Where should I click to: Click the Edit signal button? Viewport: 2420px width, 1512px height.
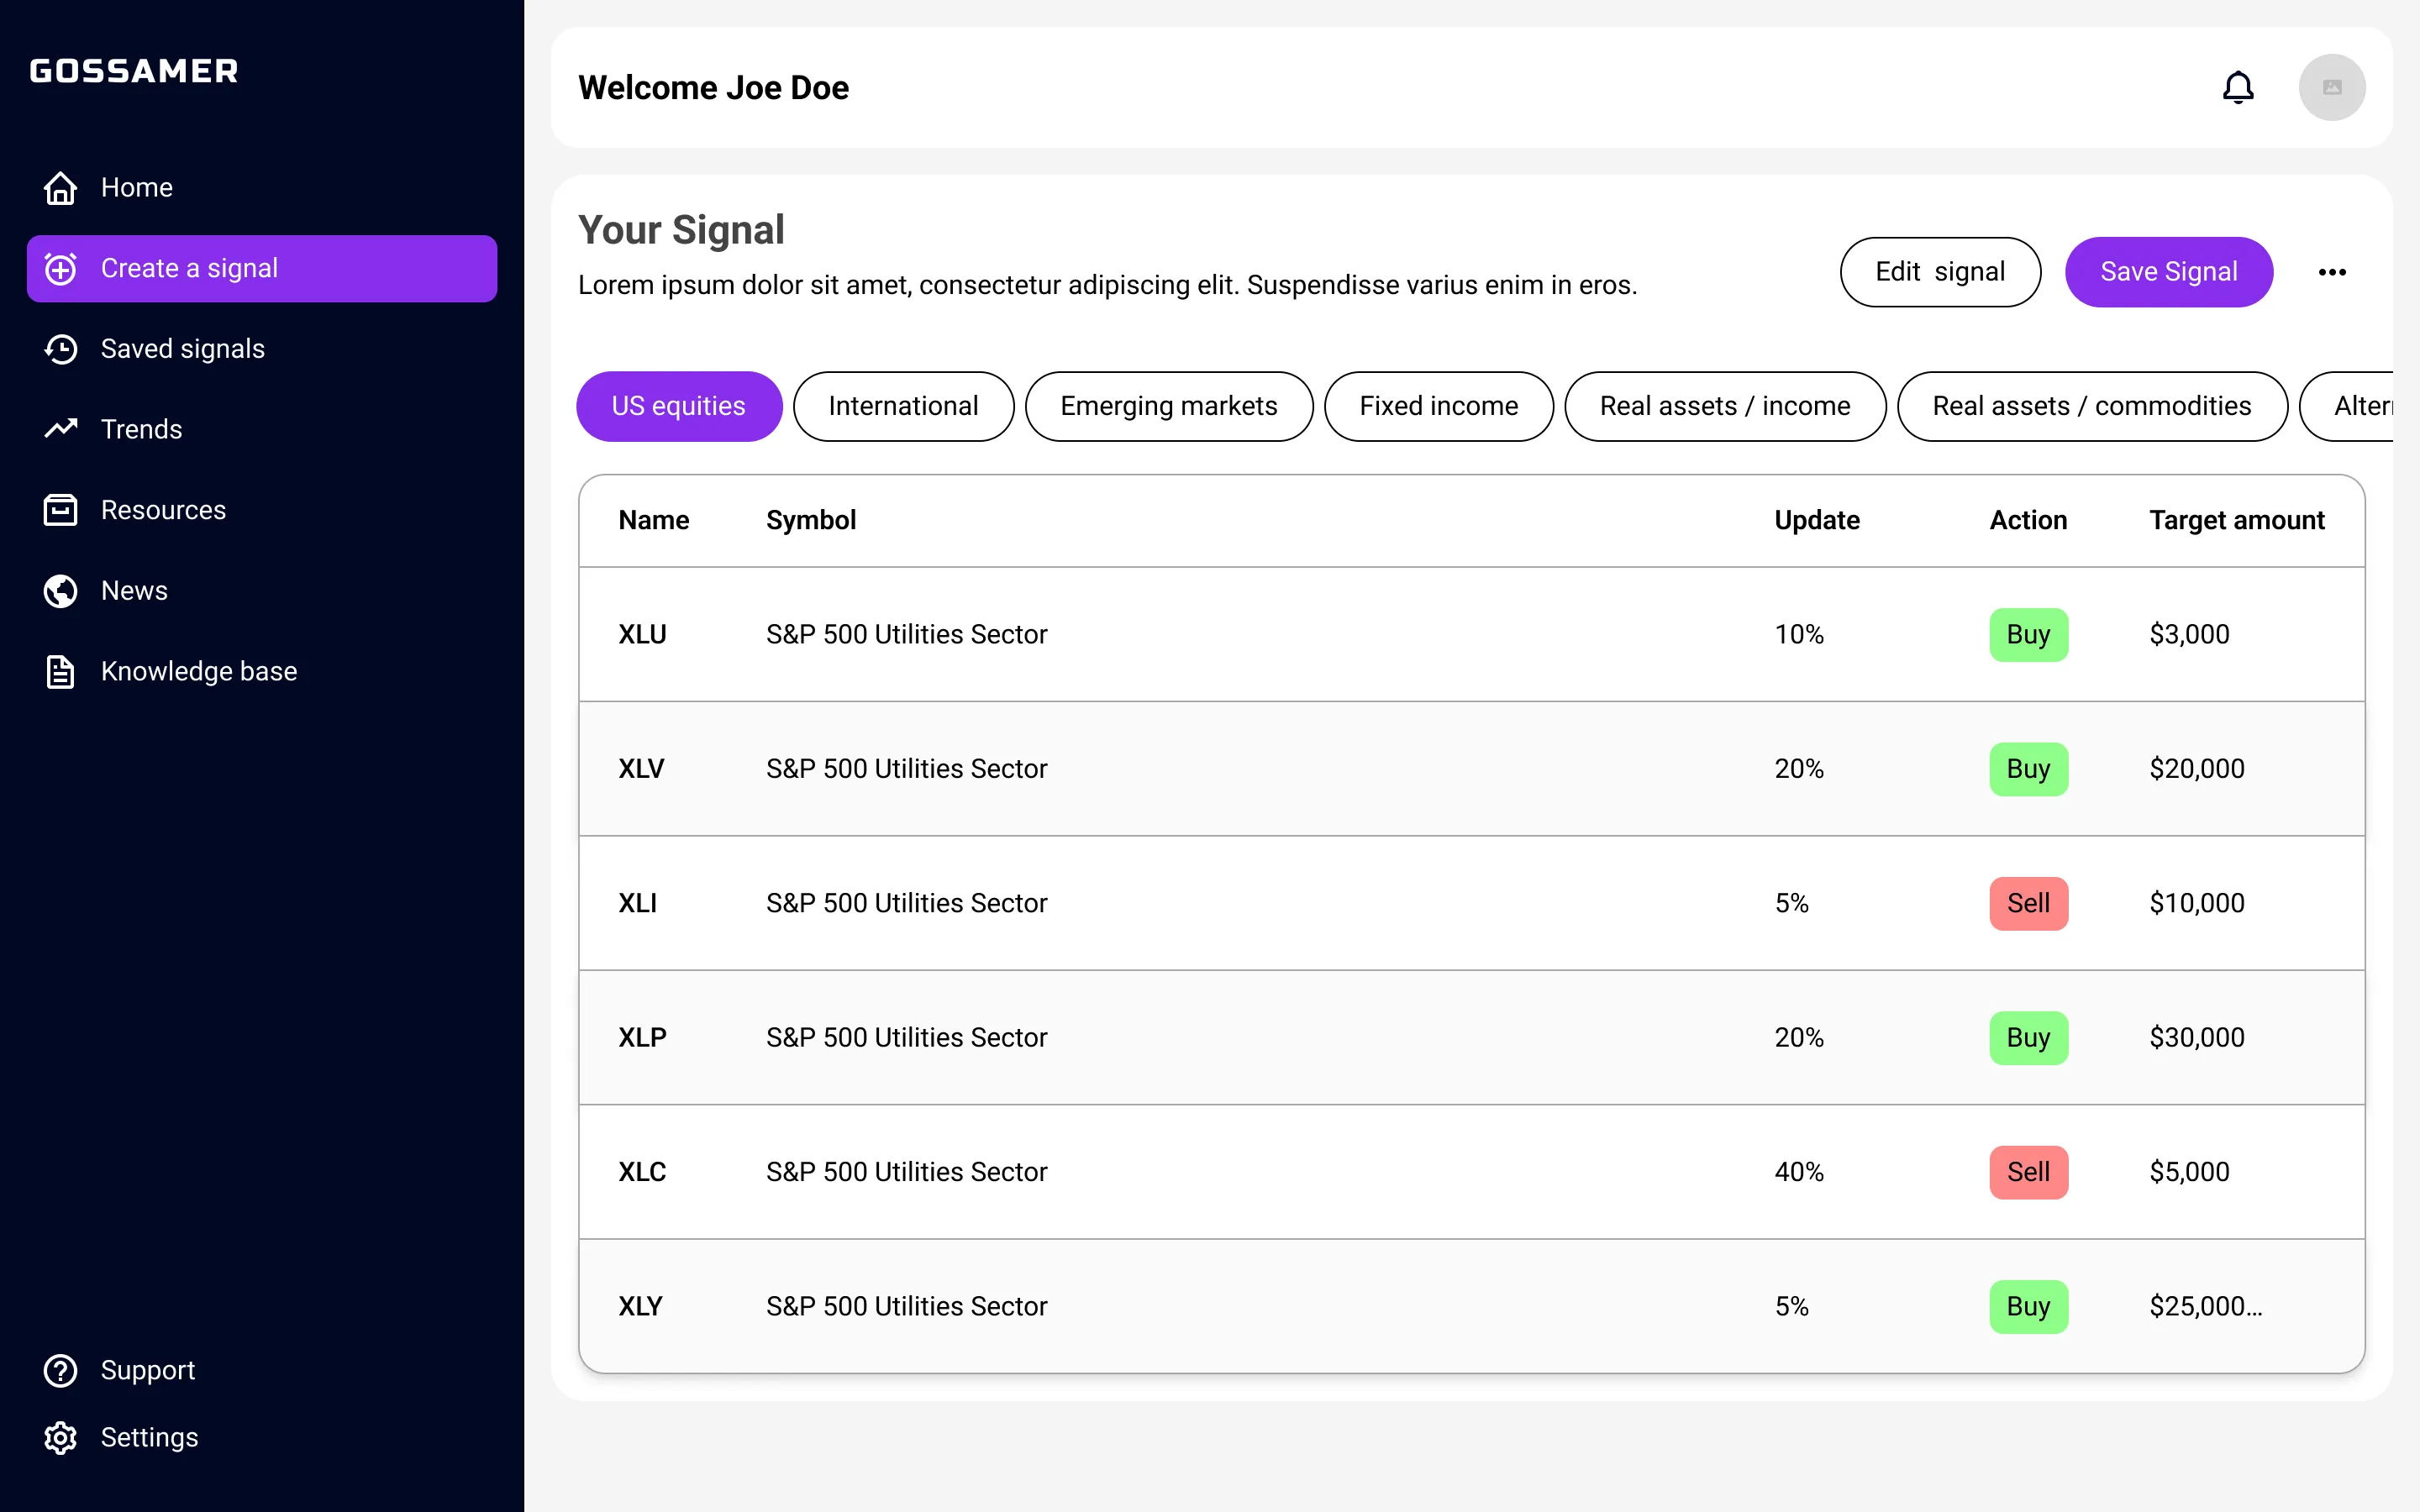tap(1939, 272)
